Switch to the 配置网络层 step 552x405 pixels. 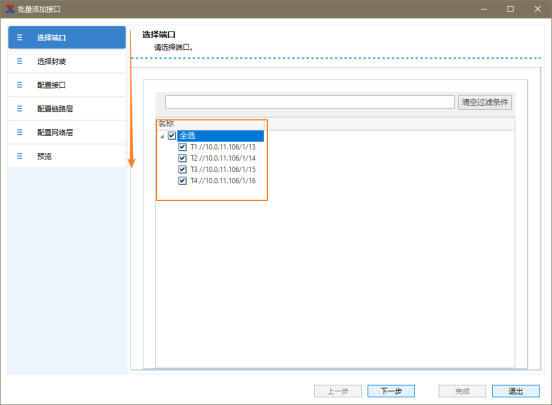tap(67, 132)
